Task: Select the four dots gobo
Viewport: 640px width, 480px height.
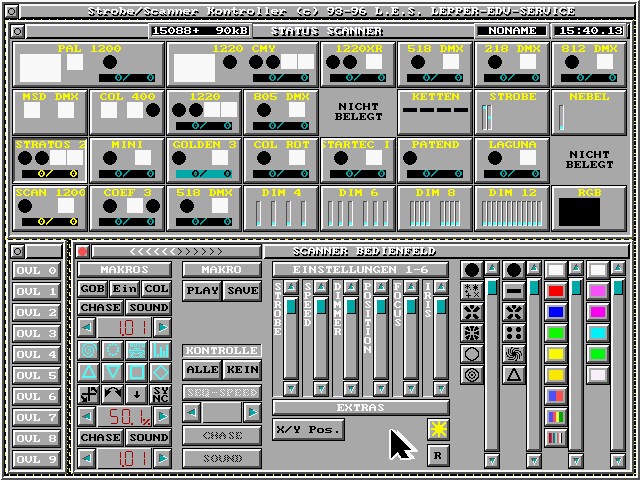Action: pyautogui.click(x=514, y=333)
